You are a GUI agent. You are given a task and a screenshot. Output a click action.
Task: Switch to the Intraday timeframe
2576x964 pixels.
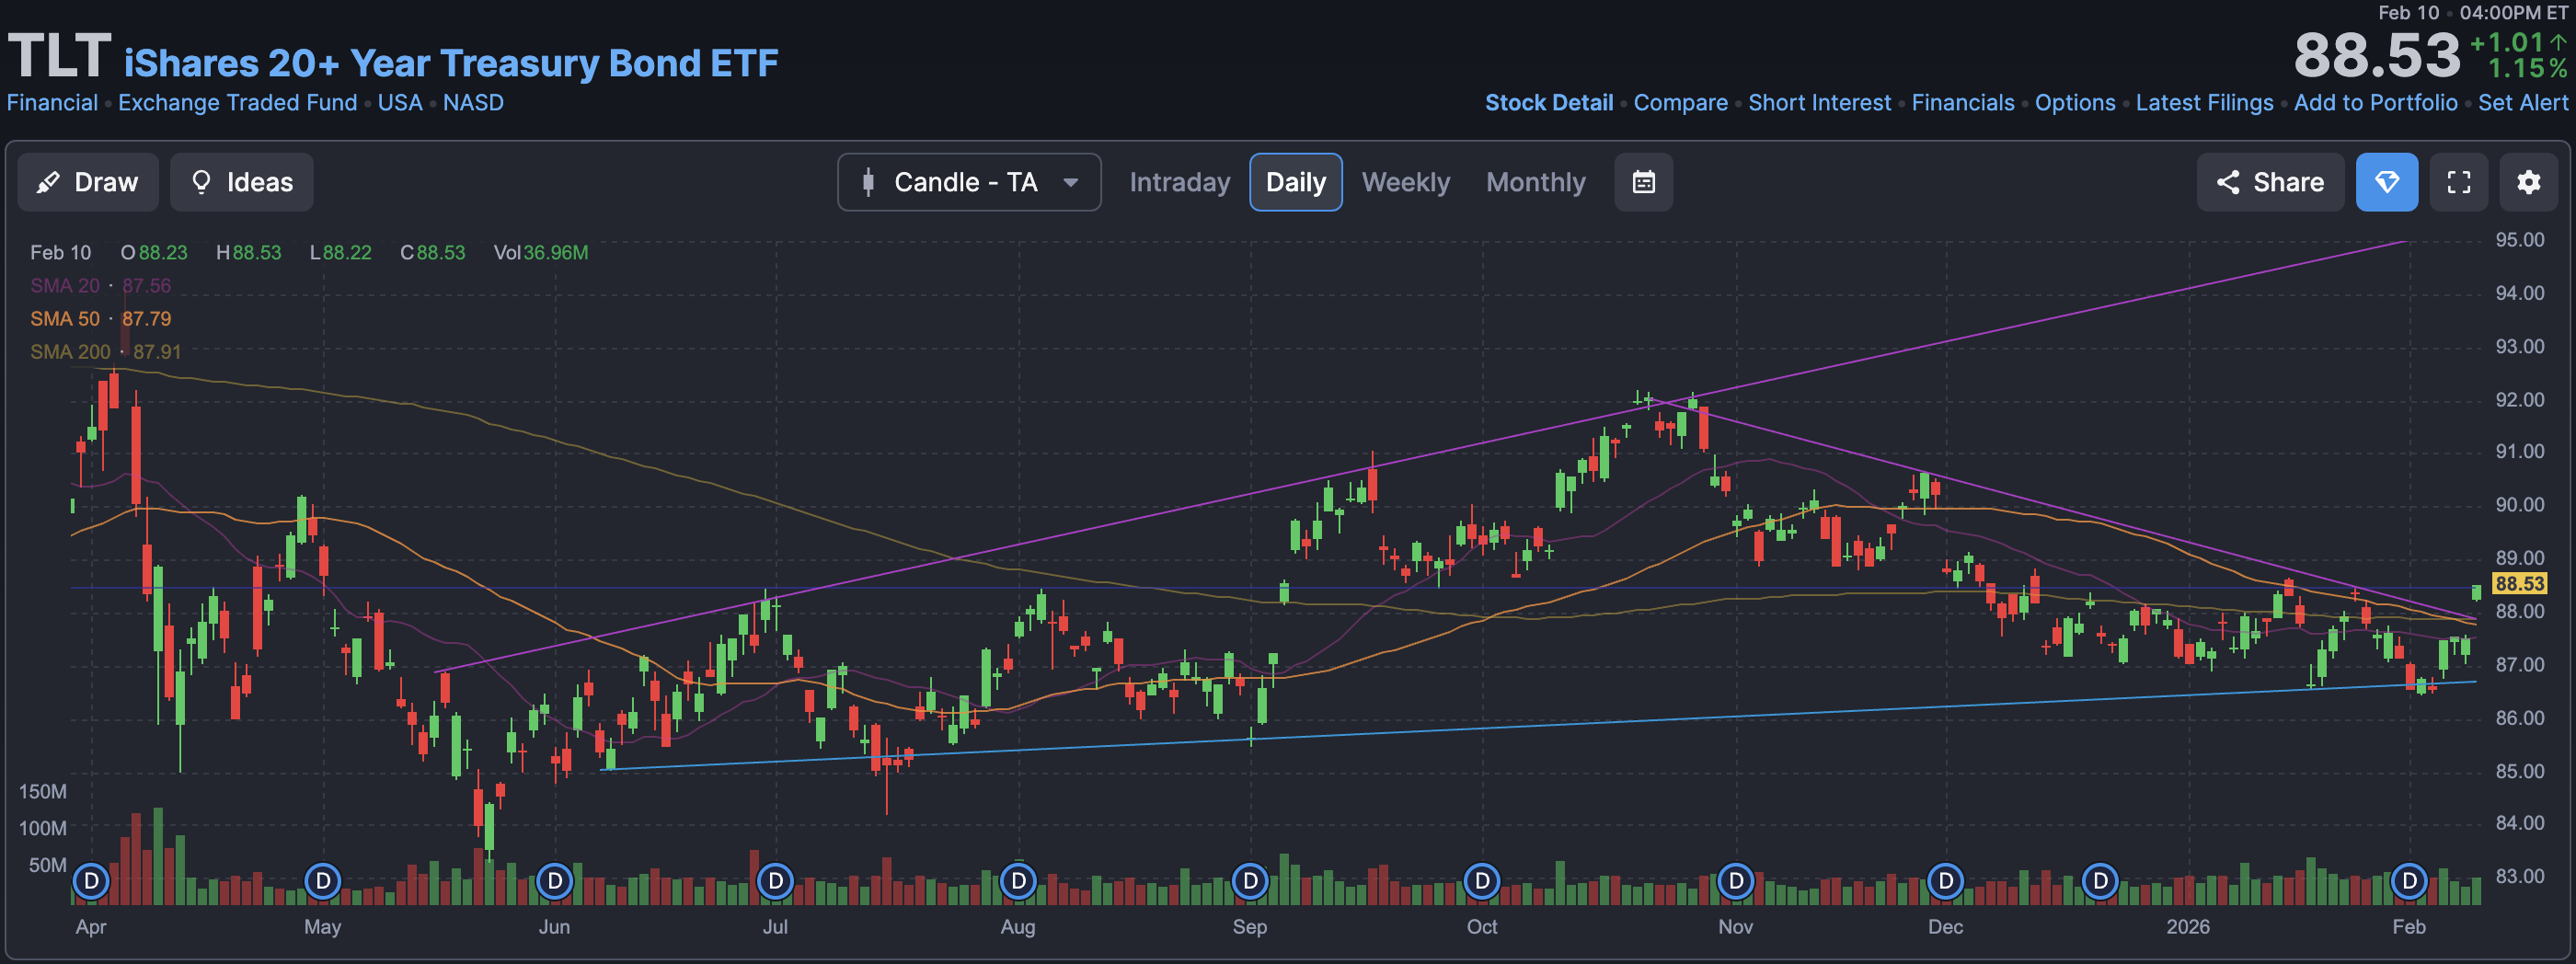pos(1179,182)
